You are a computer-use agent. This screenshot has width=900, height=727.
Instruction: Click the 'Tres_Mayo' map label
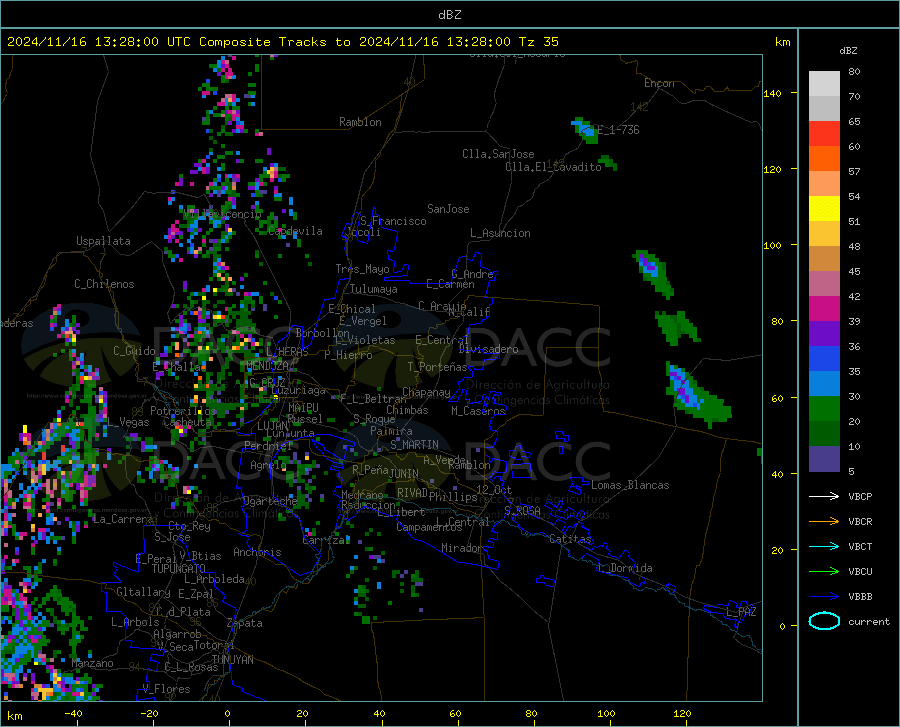[362, 269]
